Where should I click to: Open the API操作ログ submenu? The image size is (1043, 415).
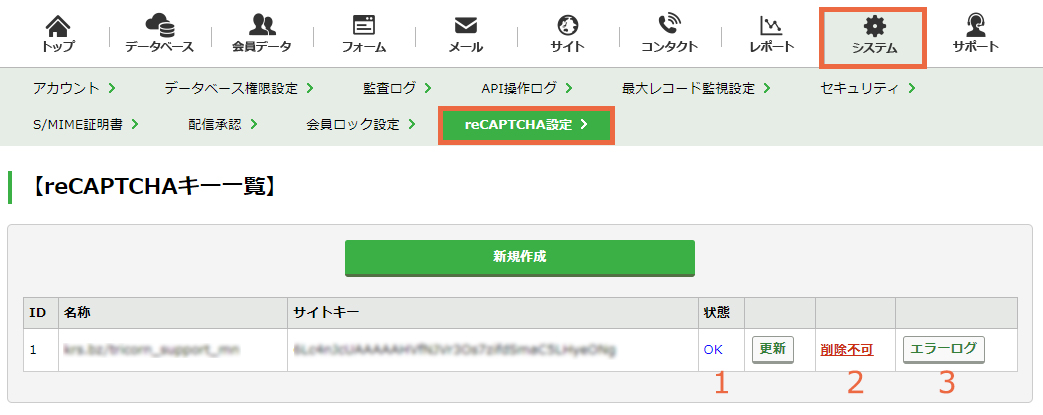527,88
